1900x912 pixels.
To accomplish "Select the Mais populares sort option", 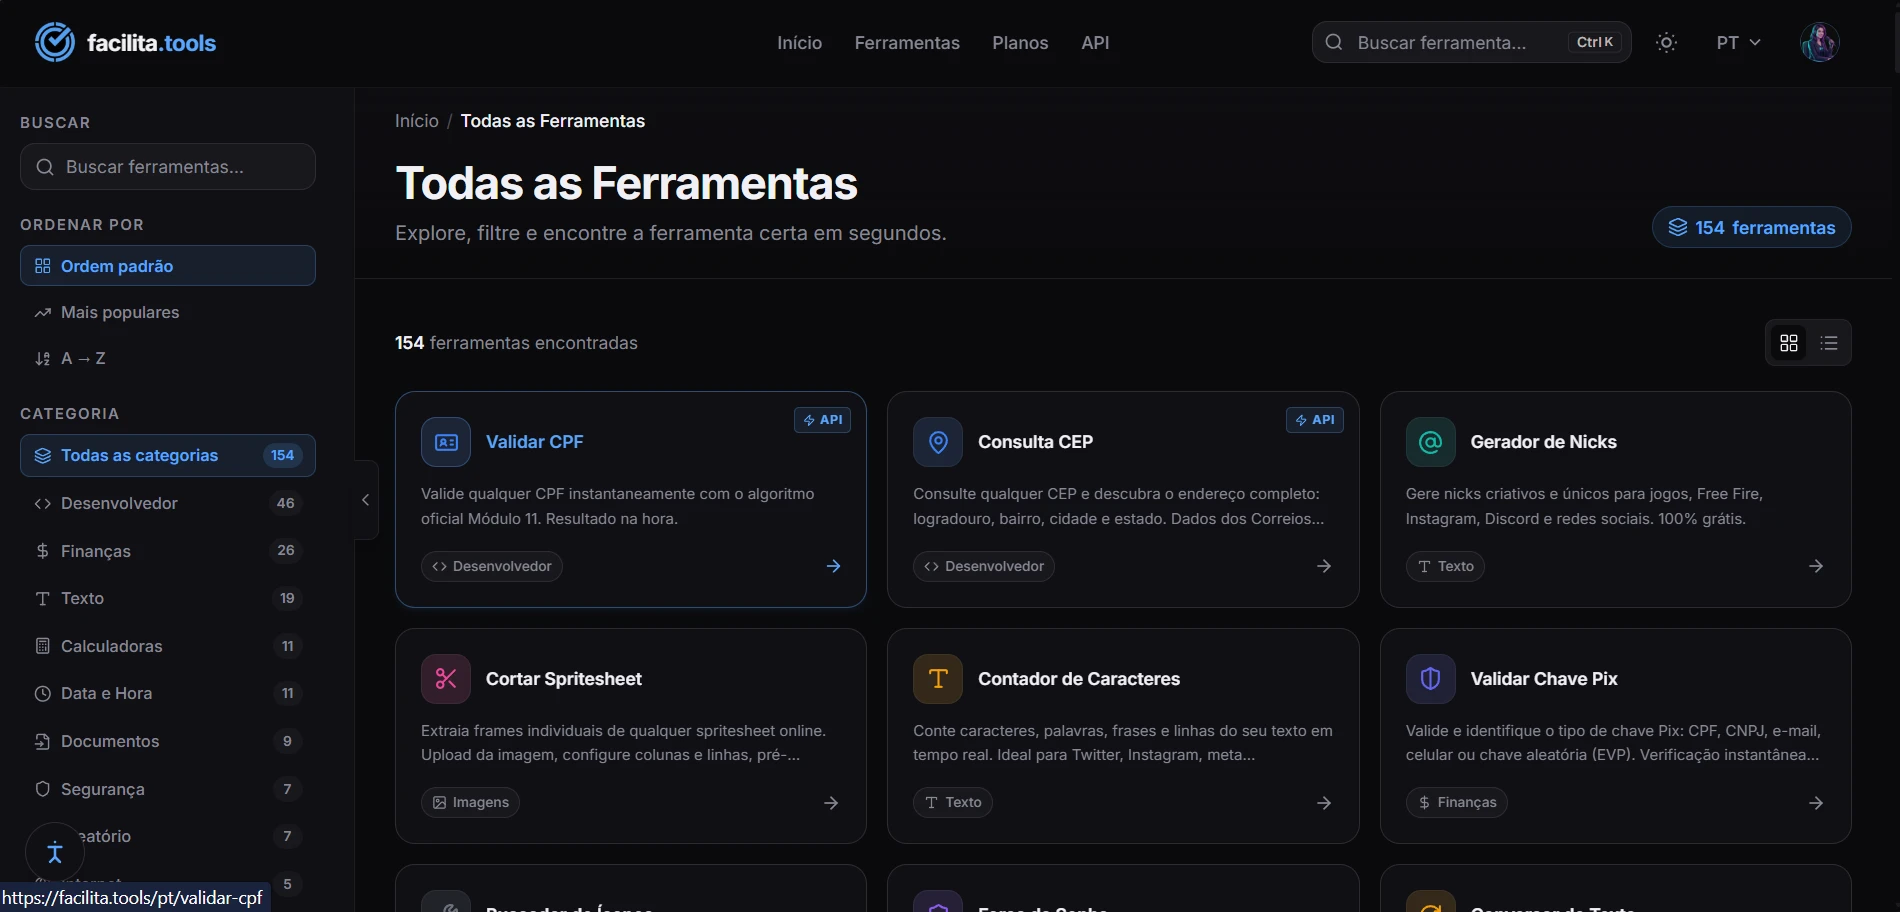I will pyautogui.click(x=120, y=312).
